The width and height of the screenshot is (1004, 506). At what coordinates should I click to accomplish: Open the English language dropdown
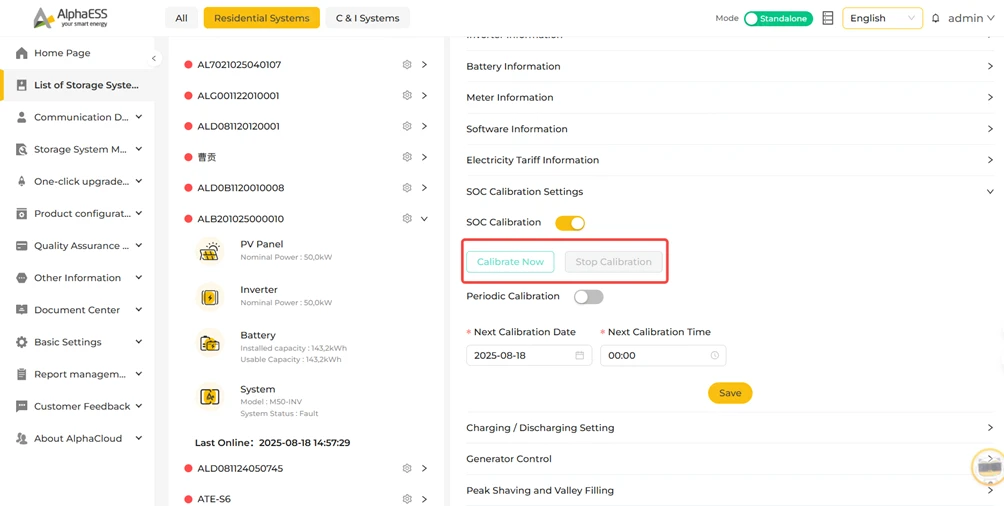[882, 19]
